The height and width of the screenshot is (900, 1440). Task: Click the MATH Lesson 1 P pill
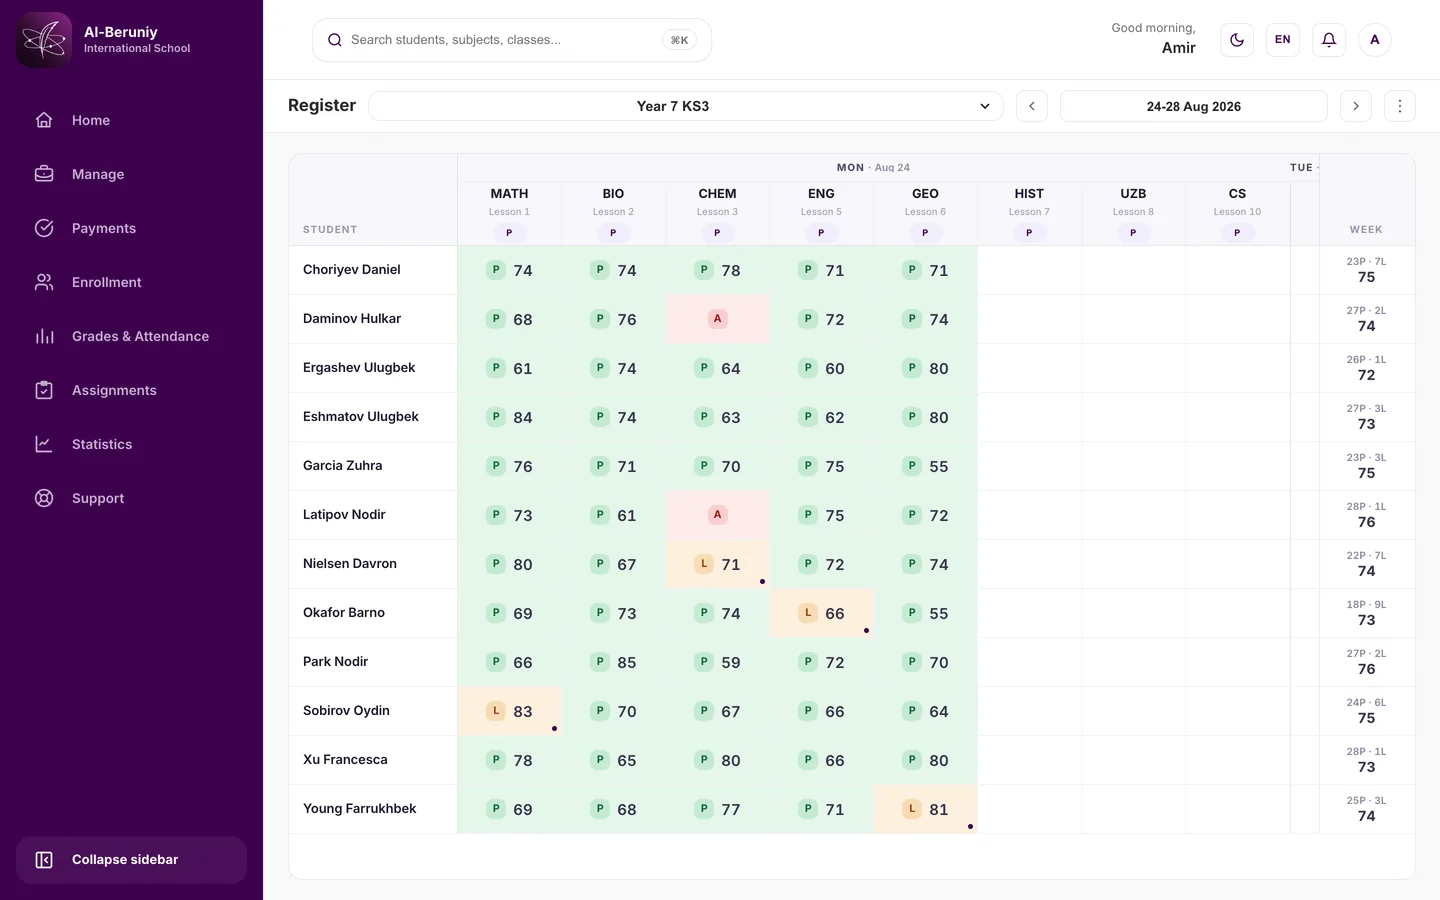(509, 233)
